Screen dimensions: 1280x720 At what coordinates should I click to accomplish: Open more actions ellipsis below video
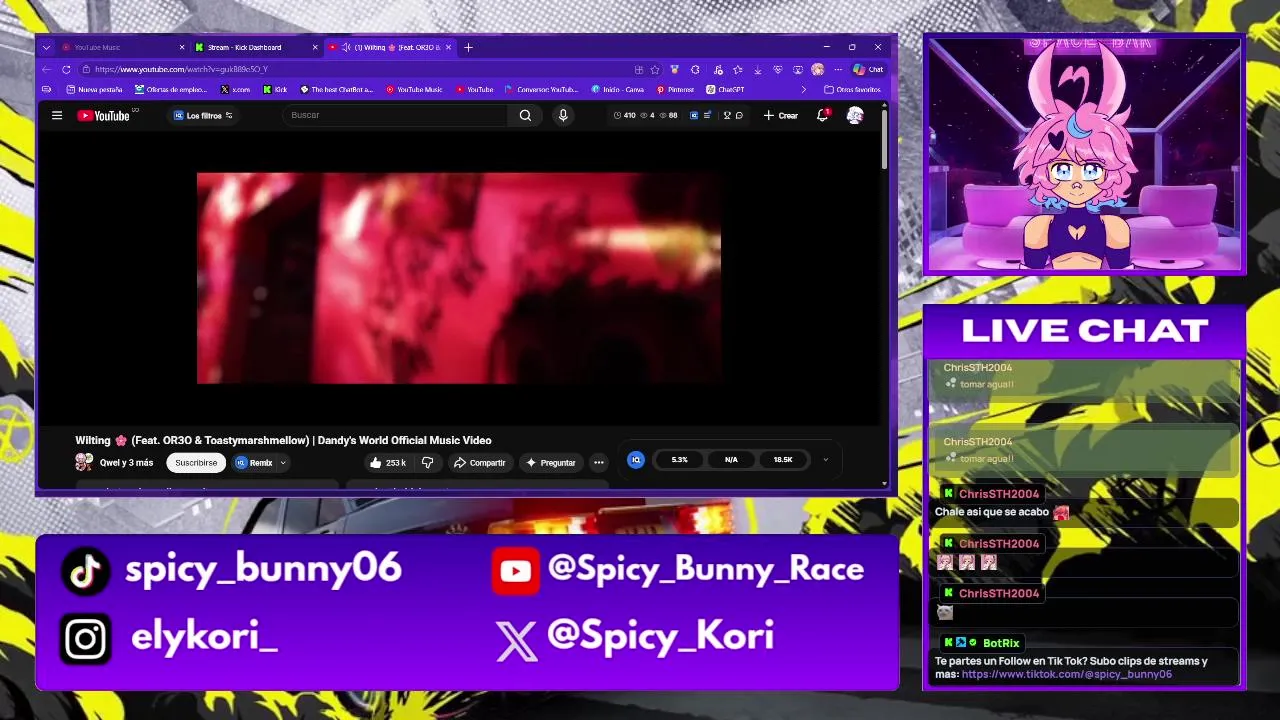point(598,463)
